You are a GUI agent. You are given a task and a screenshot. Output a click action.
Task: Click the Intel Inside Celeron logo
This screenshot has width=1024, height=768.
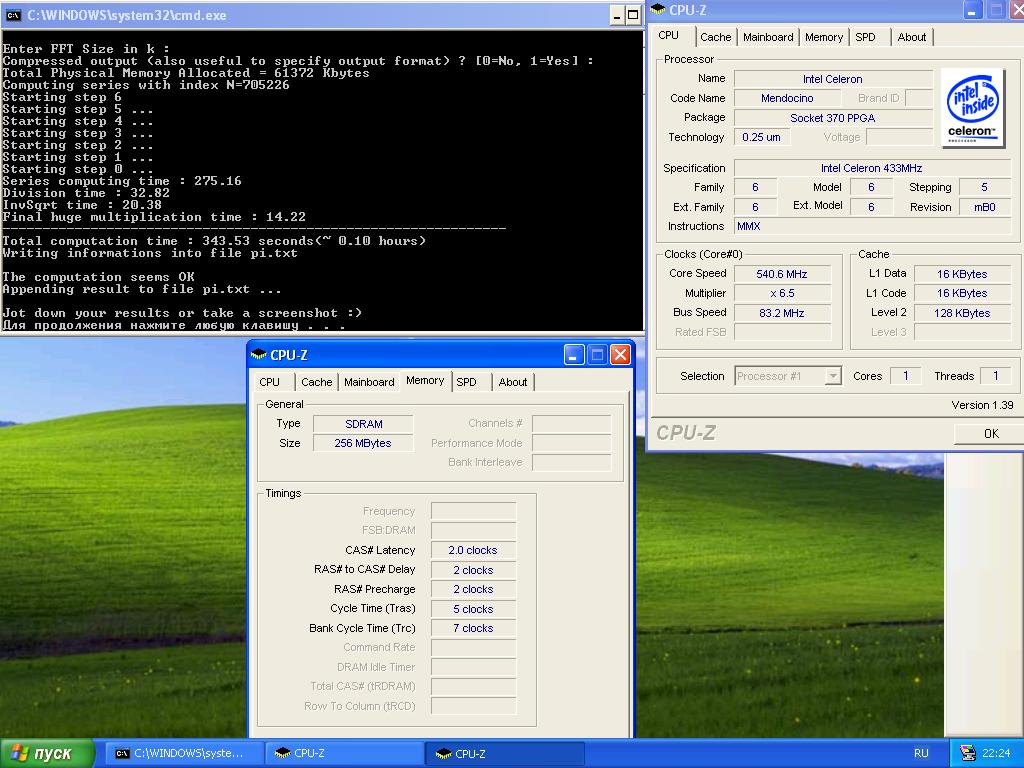[x=972, y=108]
